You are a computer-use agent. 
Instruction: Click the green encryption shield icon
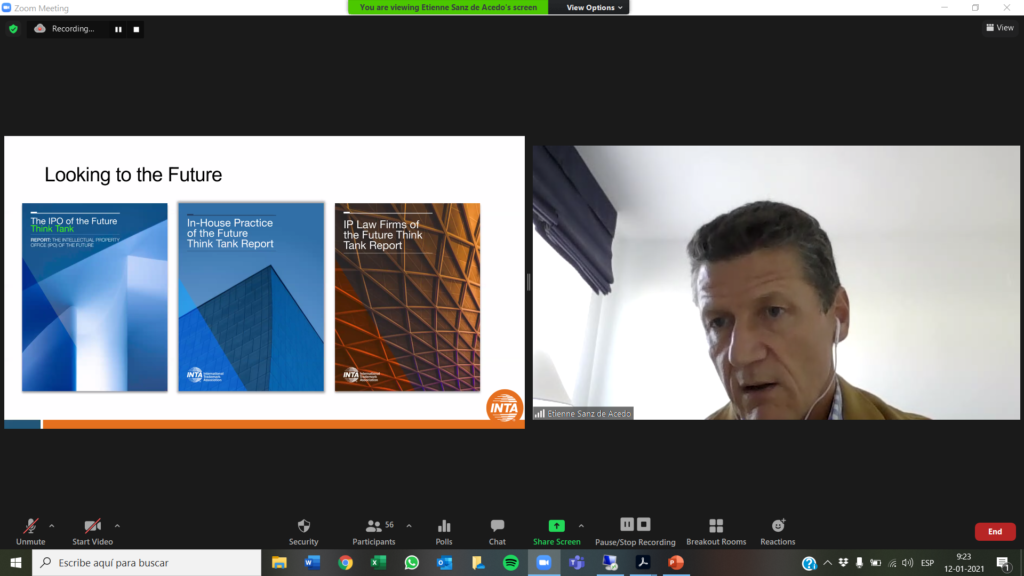[13, 29]
